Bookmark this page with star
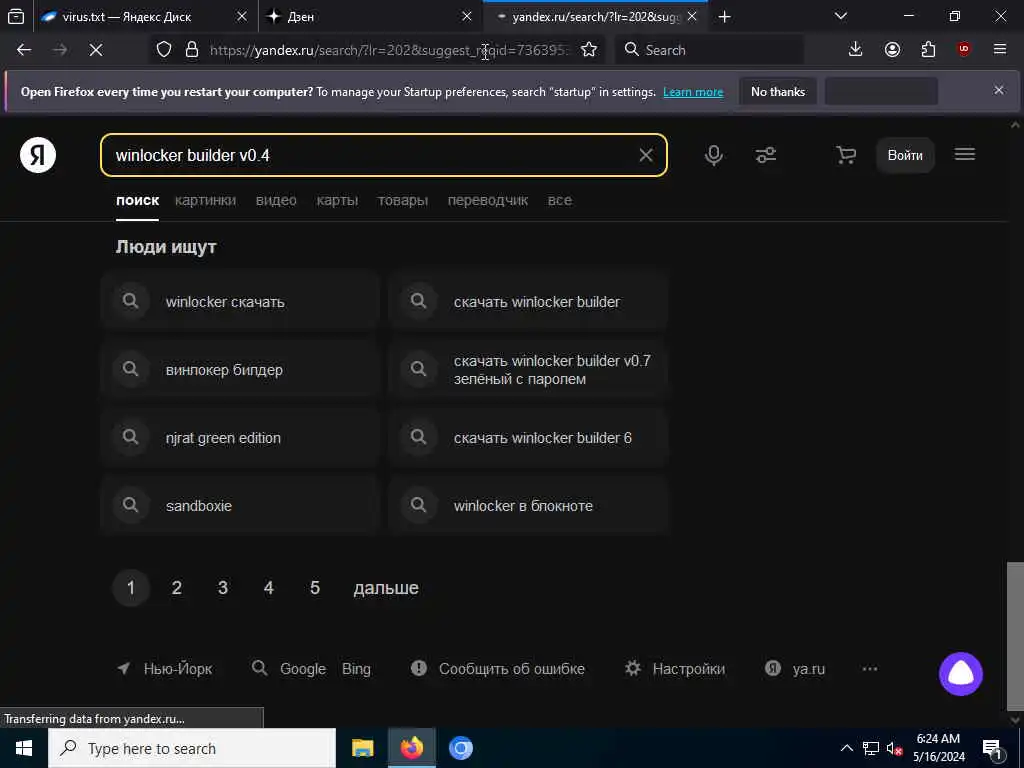Viewport: 1024px width, 768px height. coord(589,50)
